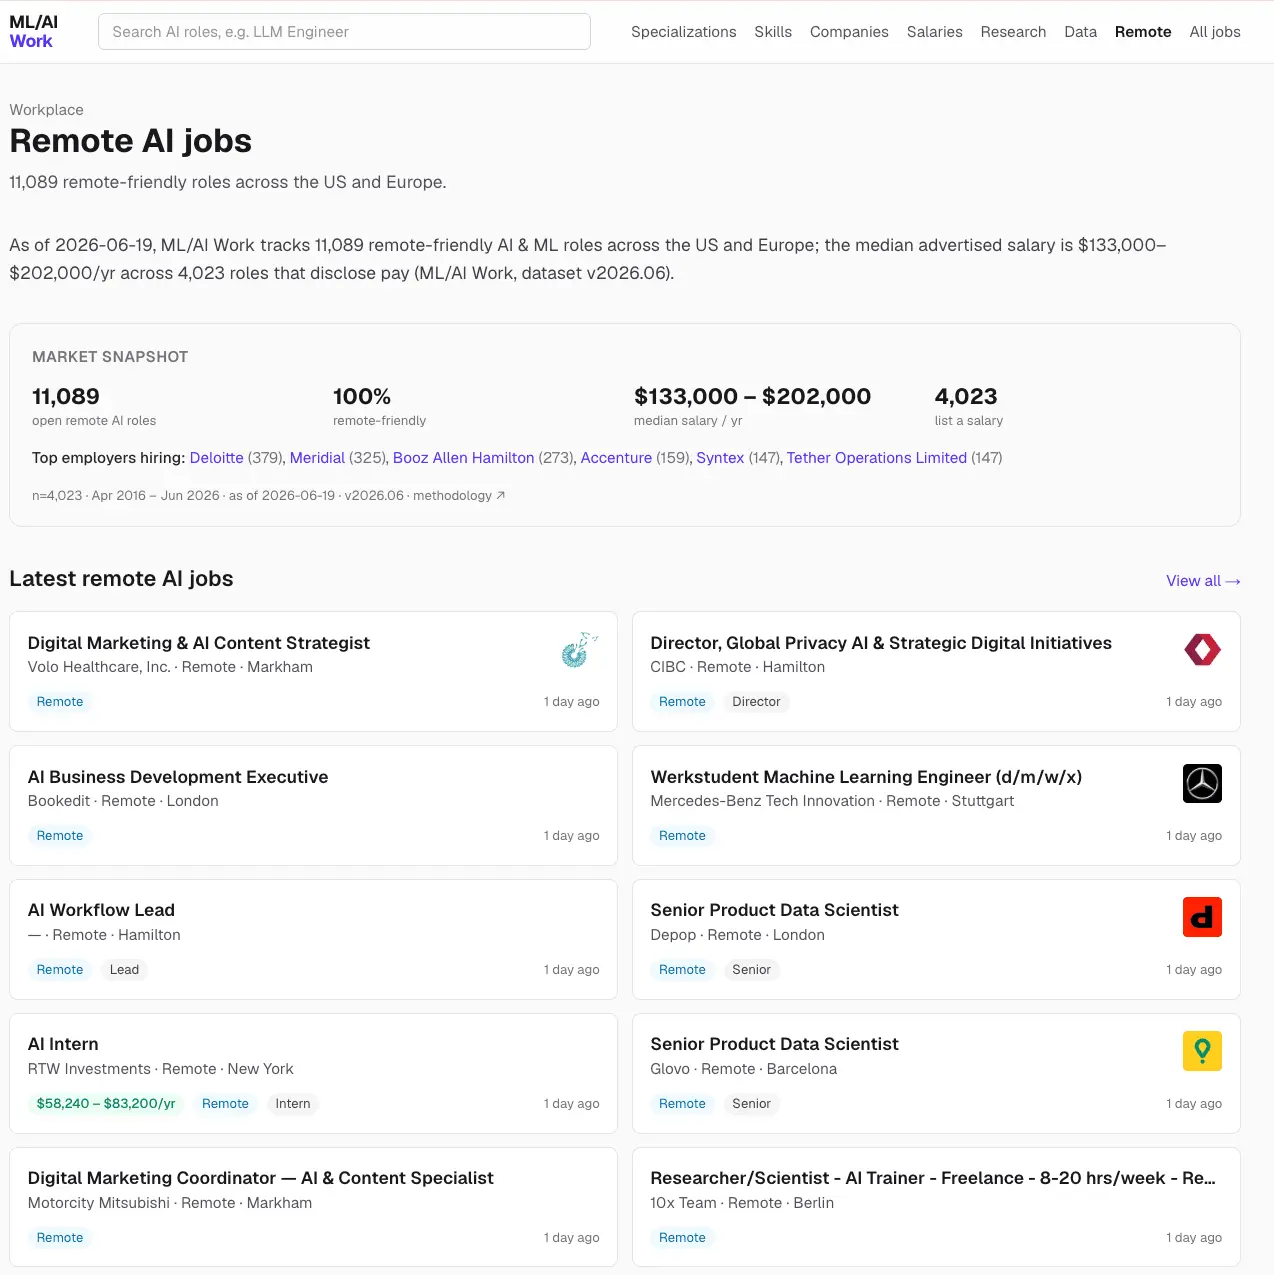Click 'RTW Investments · Remote · New York' text
1274x1275 pixels.
pyautogui.click(x=161, y=1069)
